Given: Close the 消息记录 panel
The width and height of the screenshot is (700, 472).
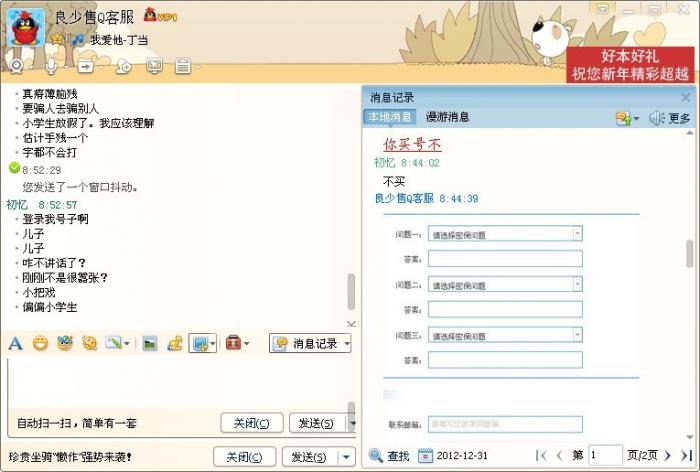Looking at the screenshot, I should (x=686, y=97).
